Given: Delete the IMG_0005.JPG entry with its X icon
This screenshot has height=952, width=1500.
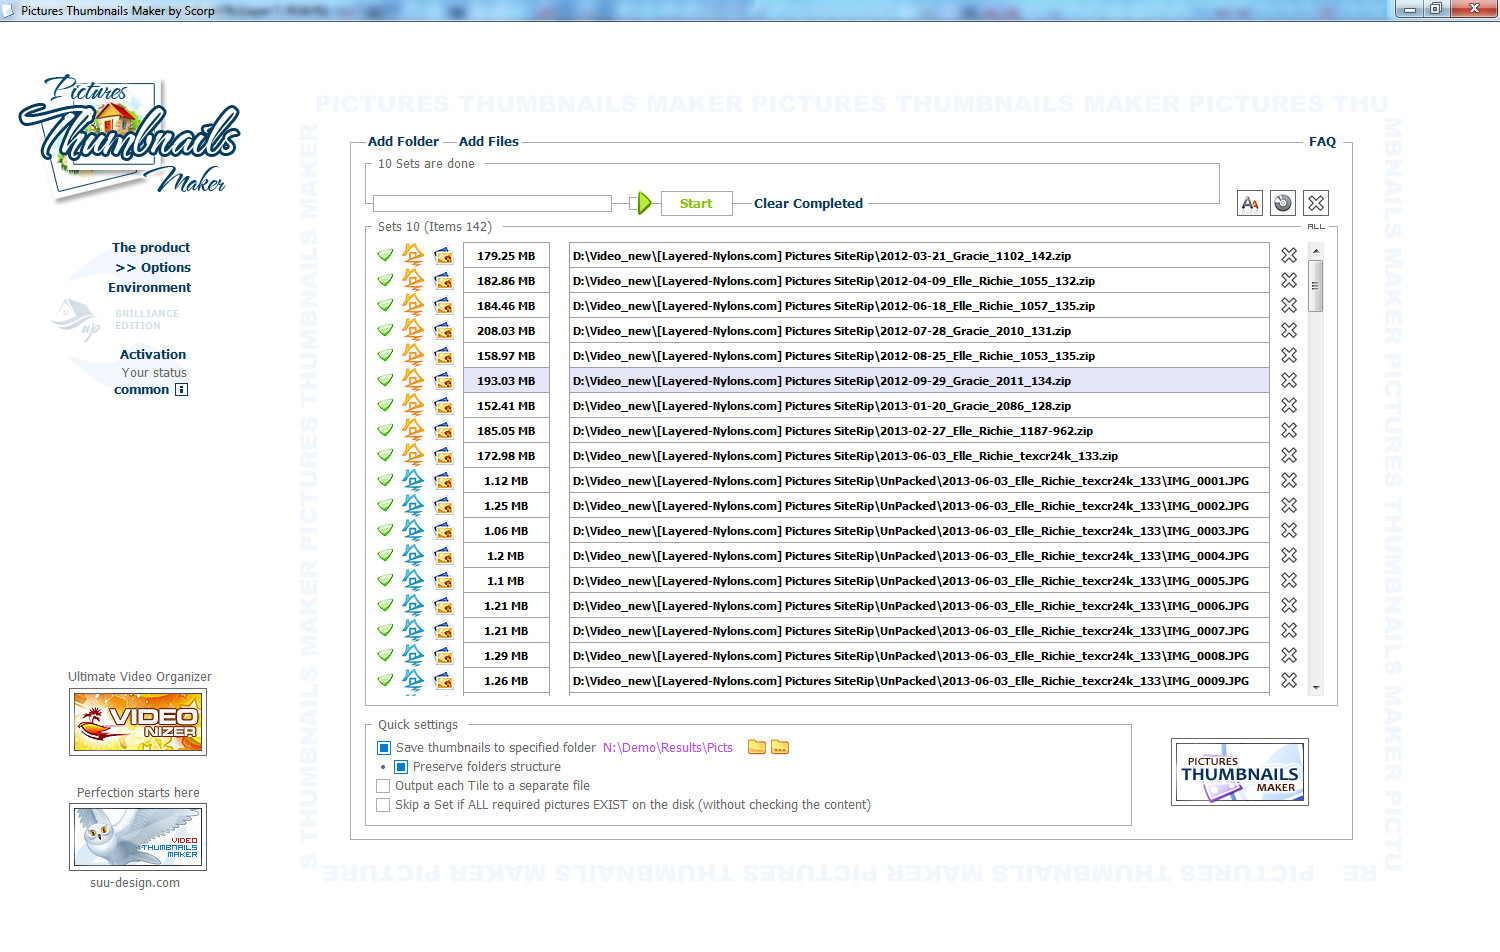Looking at the screenshot, I should click(1289, 581).
